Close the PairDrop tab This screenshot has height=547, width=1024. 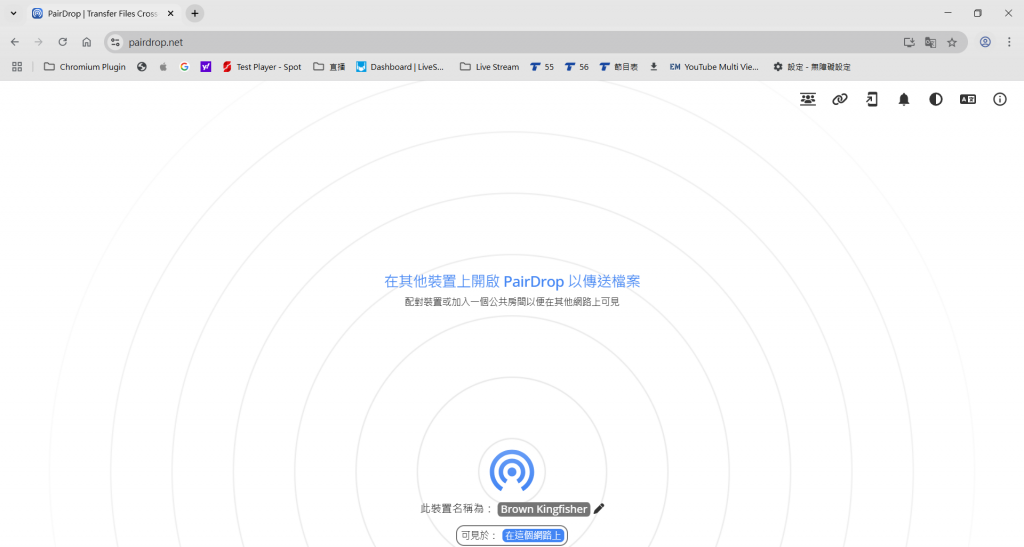click(x=170, y=13)
